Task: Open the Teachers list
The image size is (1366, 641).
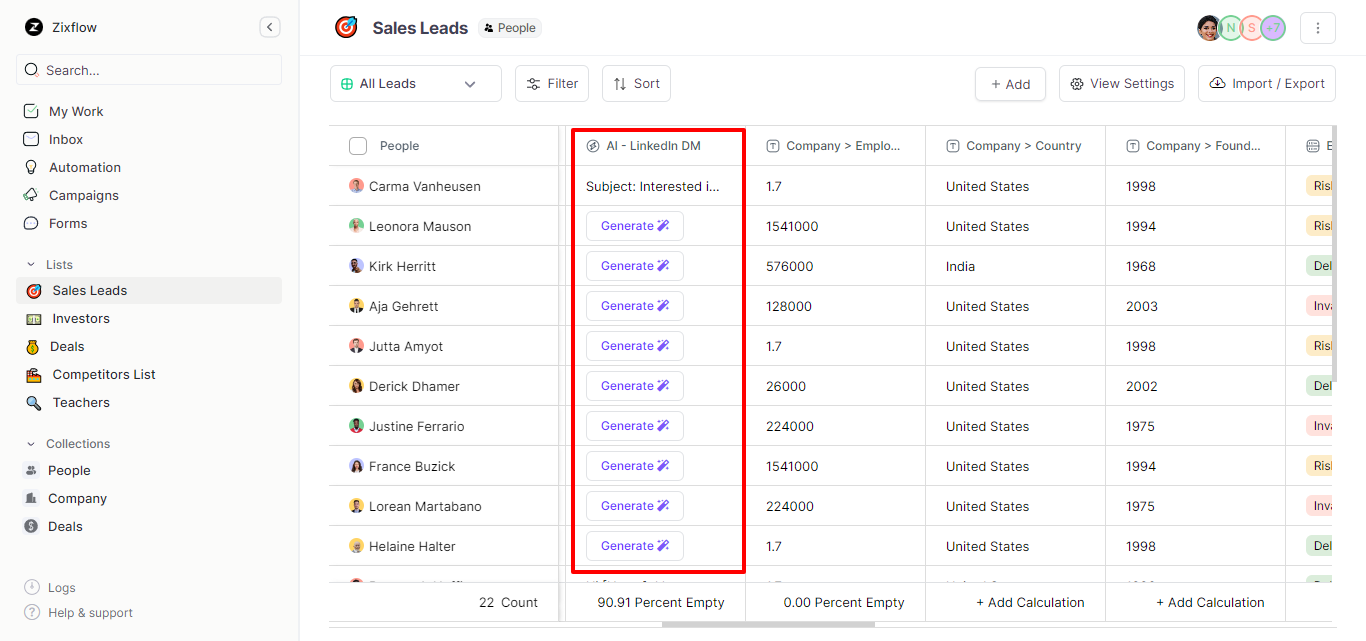Action: tap(79, 402)
